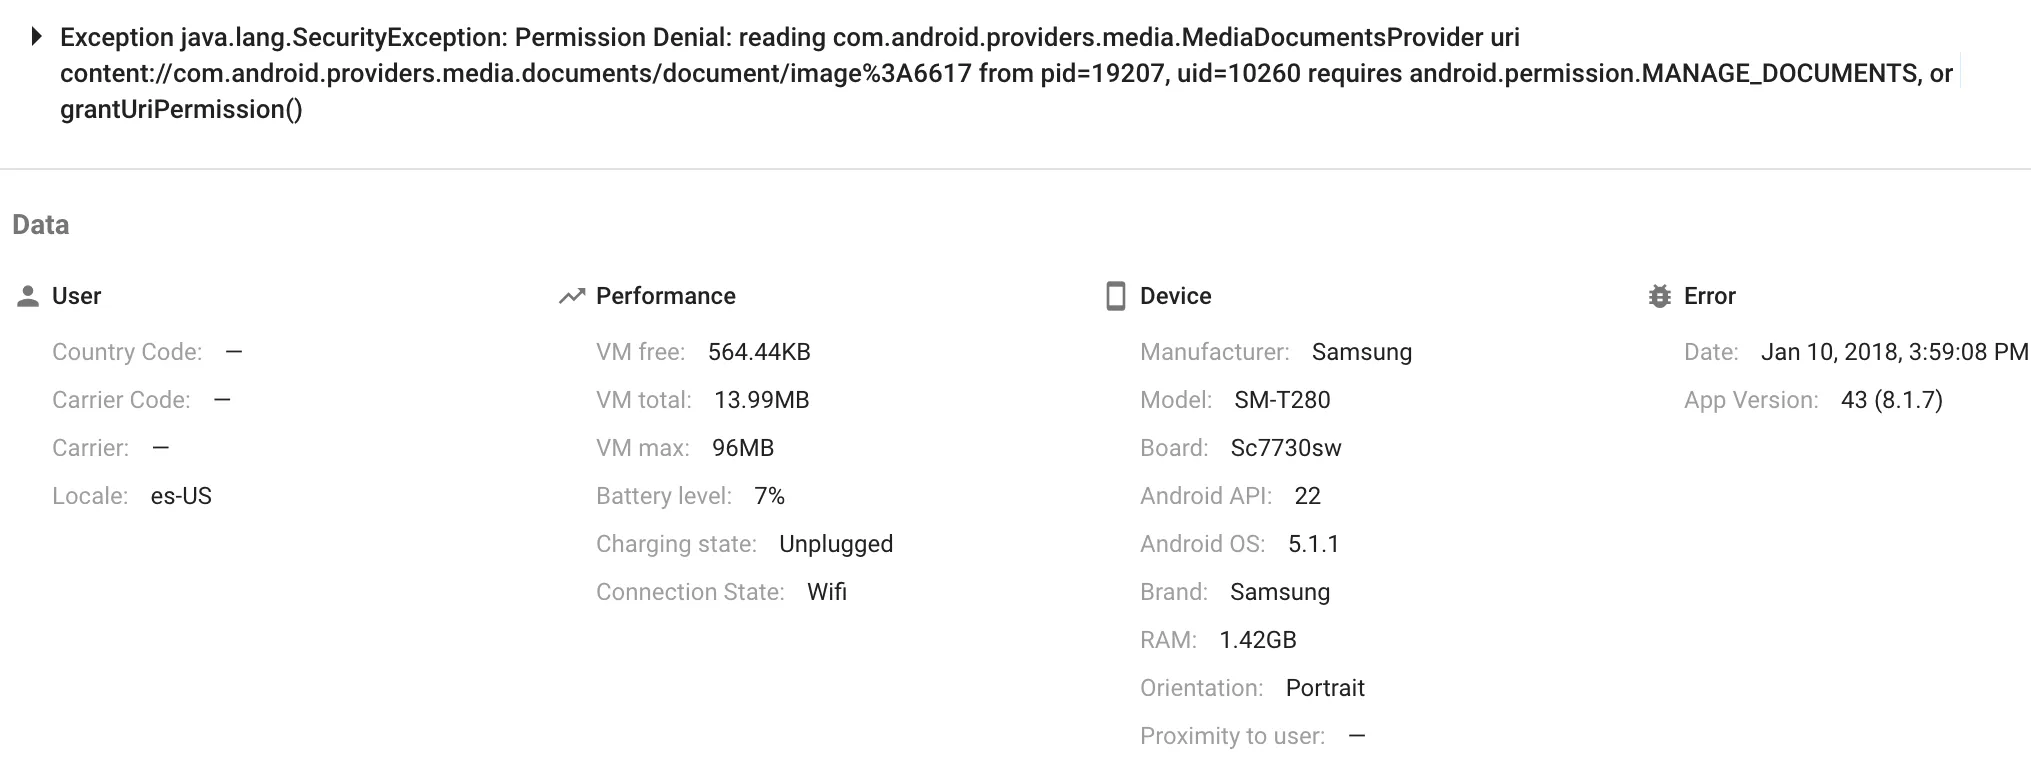Select the Sc7730sw board value
Screen dimensions: 2031x771
[1286, 448]
